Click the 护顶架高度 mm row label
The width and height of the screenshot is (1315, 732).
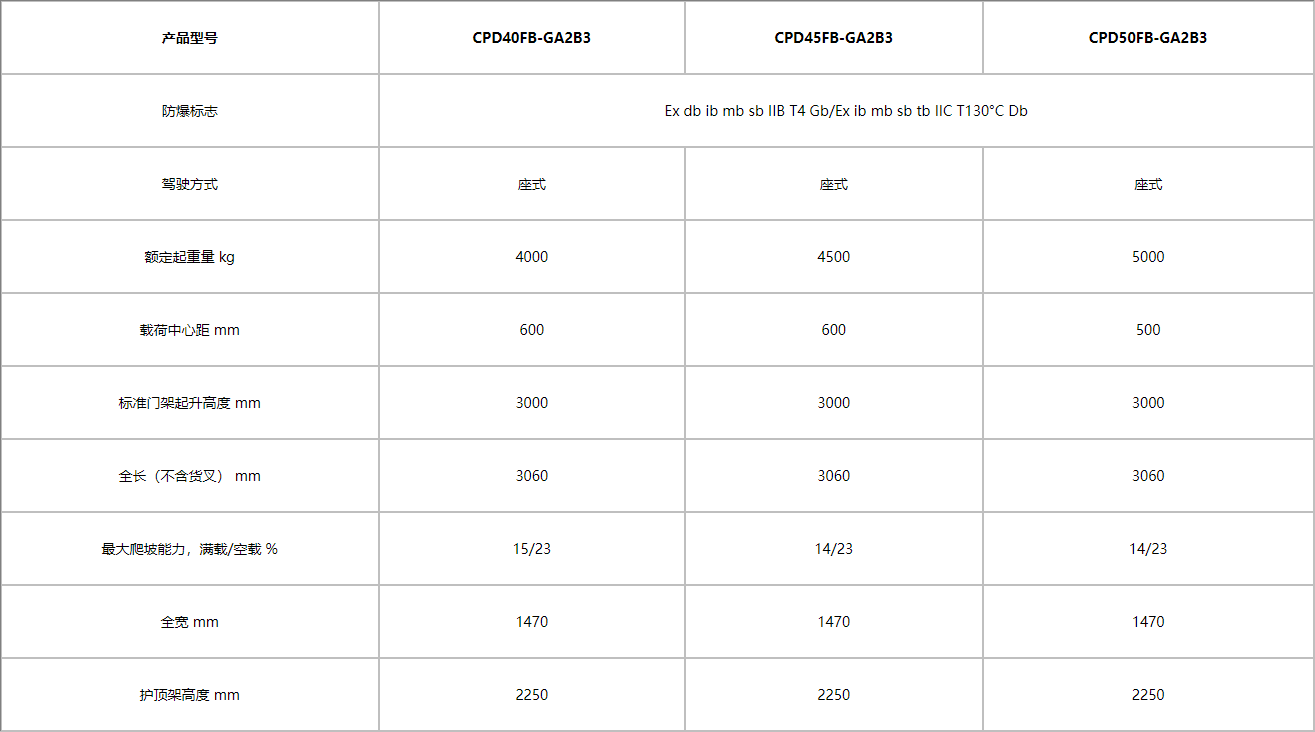(x=190, y=695)
